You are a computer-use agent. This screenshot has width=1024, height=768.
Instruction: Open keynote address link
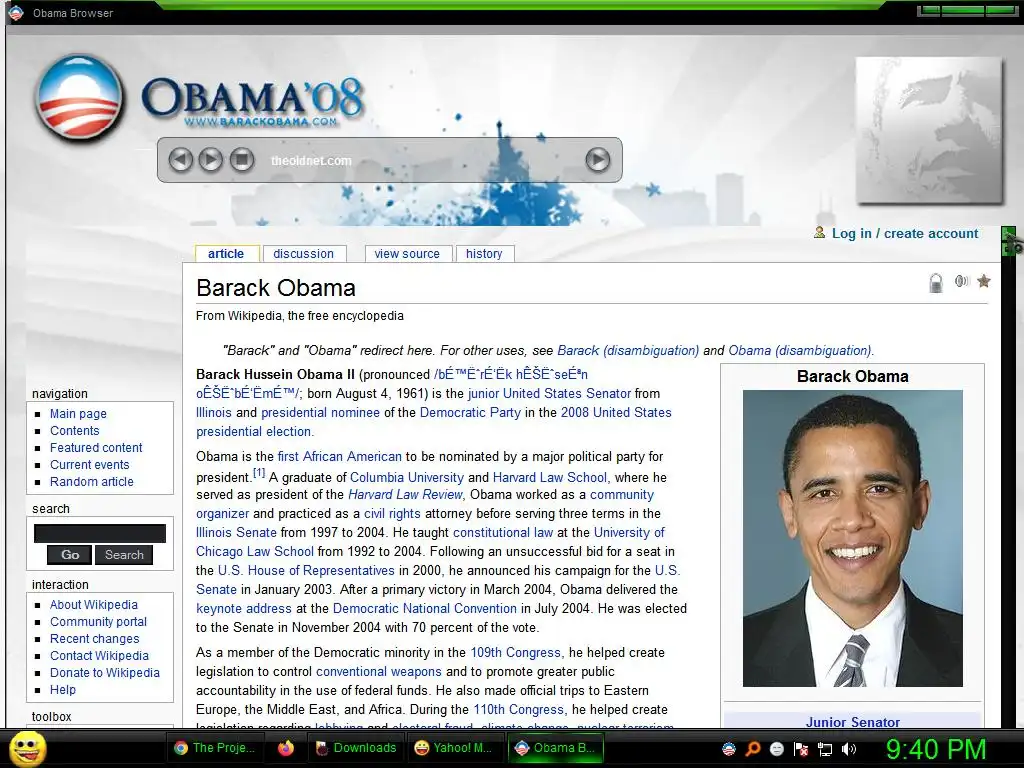tap(244, 609)
